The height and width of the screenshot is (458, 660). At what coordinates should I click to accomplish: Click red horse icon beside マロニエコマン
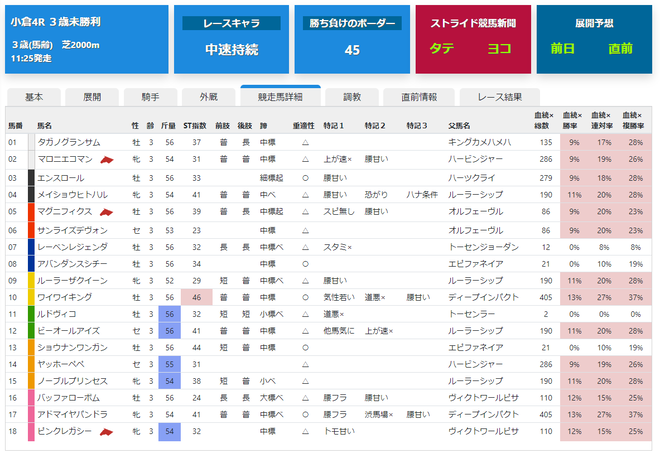coord(106,160)
